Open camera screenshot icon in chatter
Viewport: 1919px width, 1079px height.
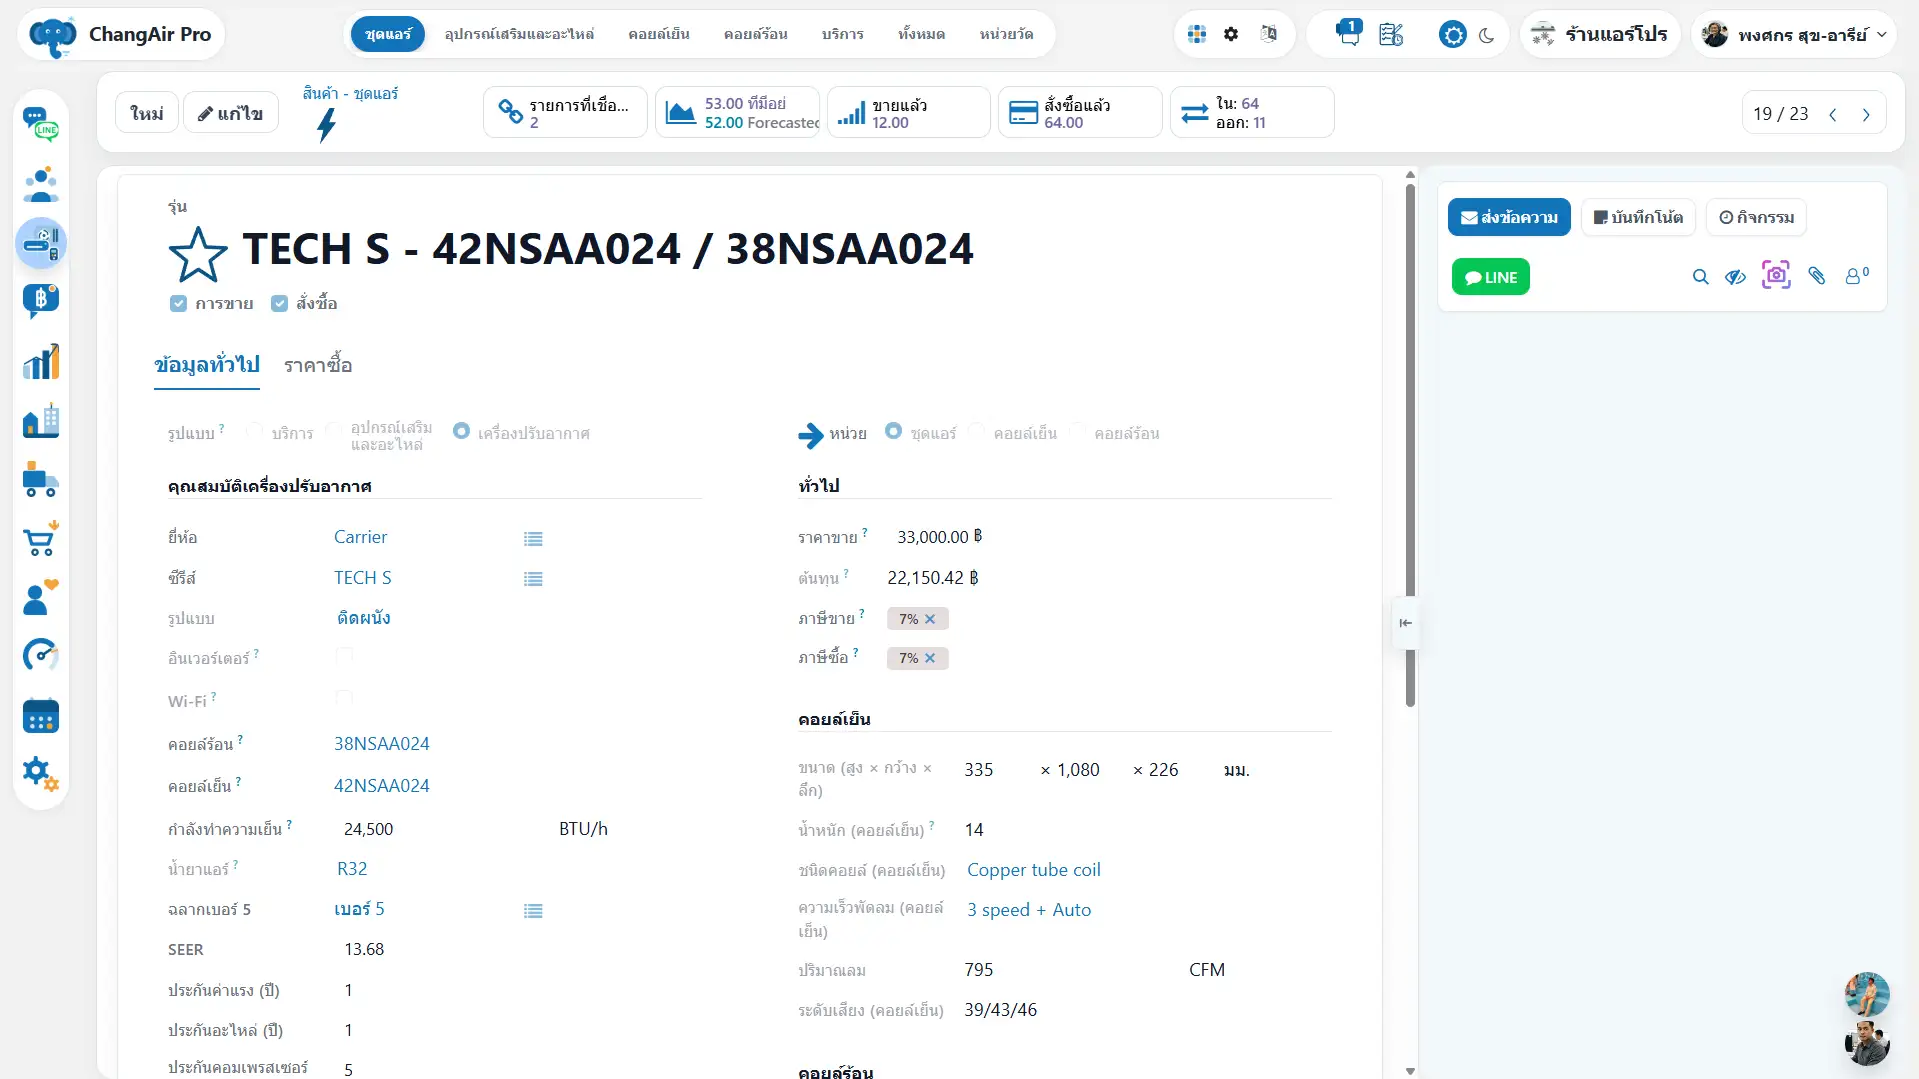point(1776,275)
